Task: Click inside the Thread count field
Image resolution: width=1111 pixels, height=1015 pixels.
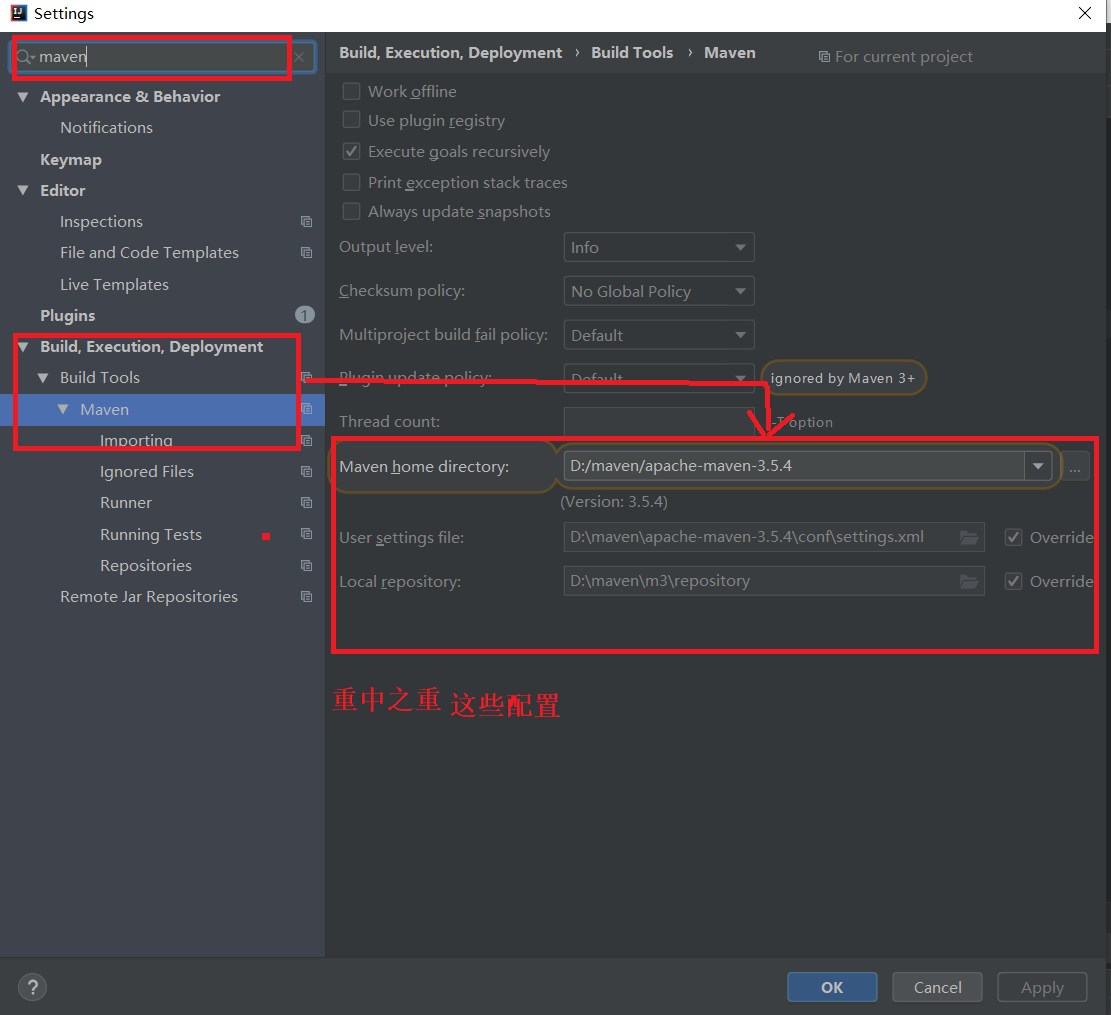Action: tap(659, 421)
